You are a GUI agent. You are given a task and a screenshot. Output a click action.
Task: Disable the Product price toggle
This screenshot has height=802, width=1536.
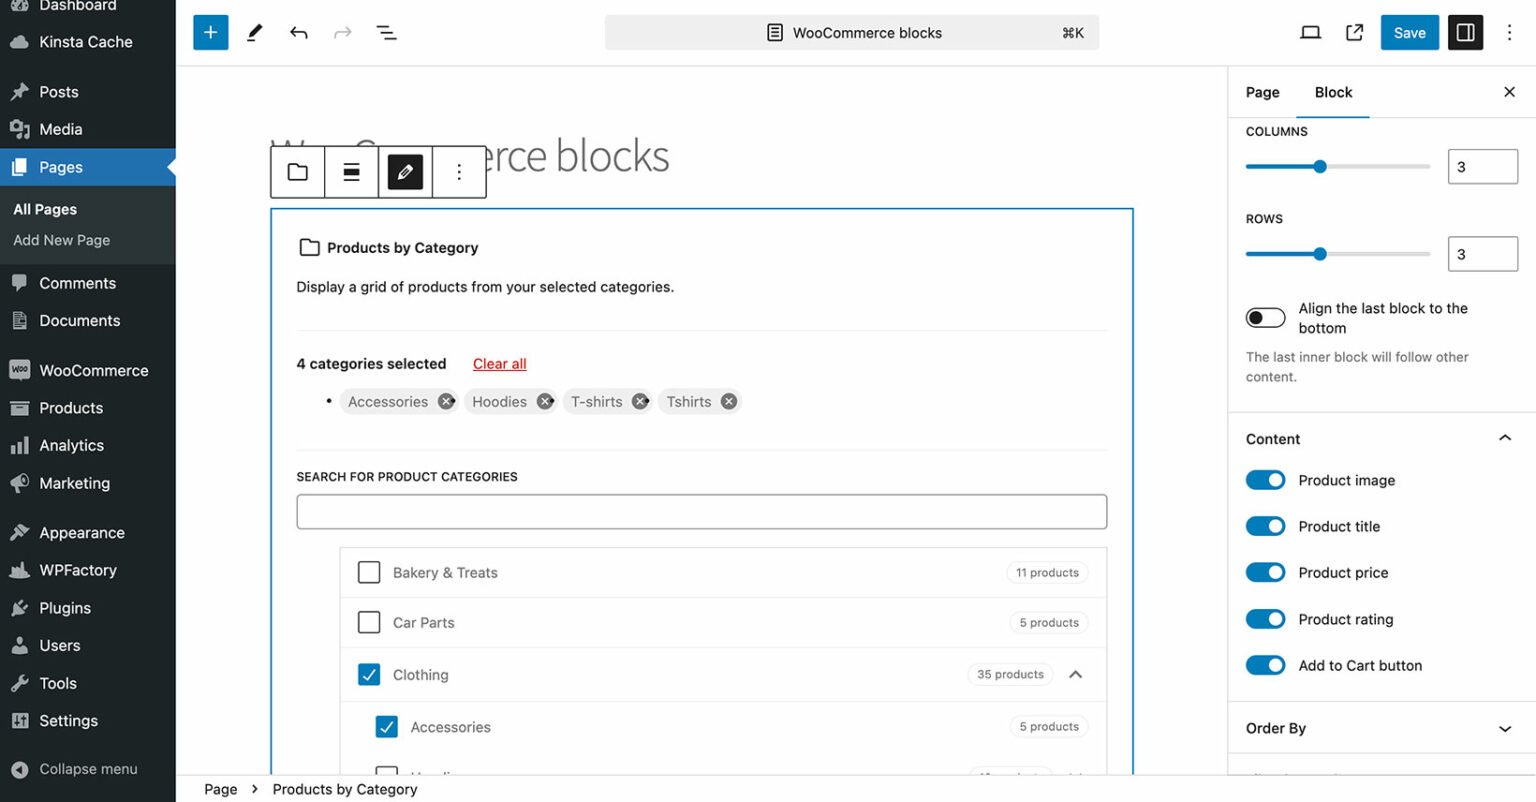(1265, 572)
